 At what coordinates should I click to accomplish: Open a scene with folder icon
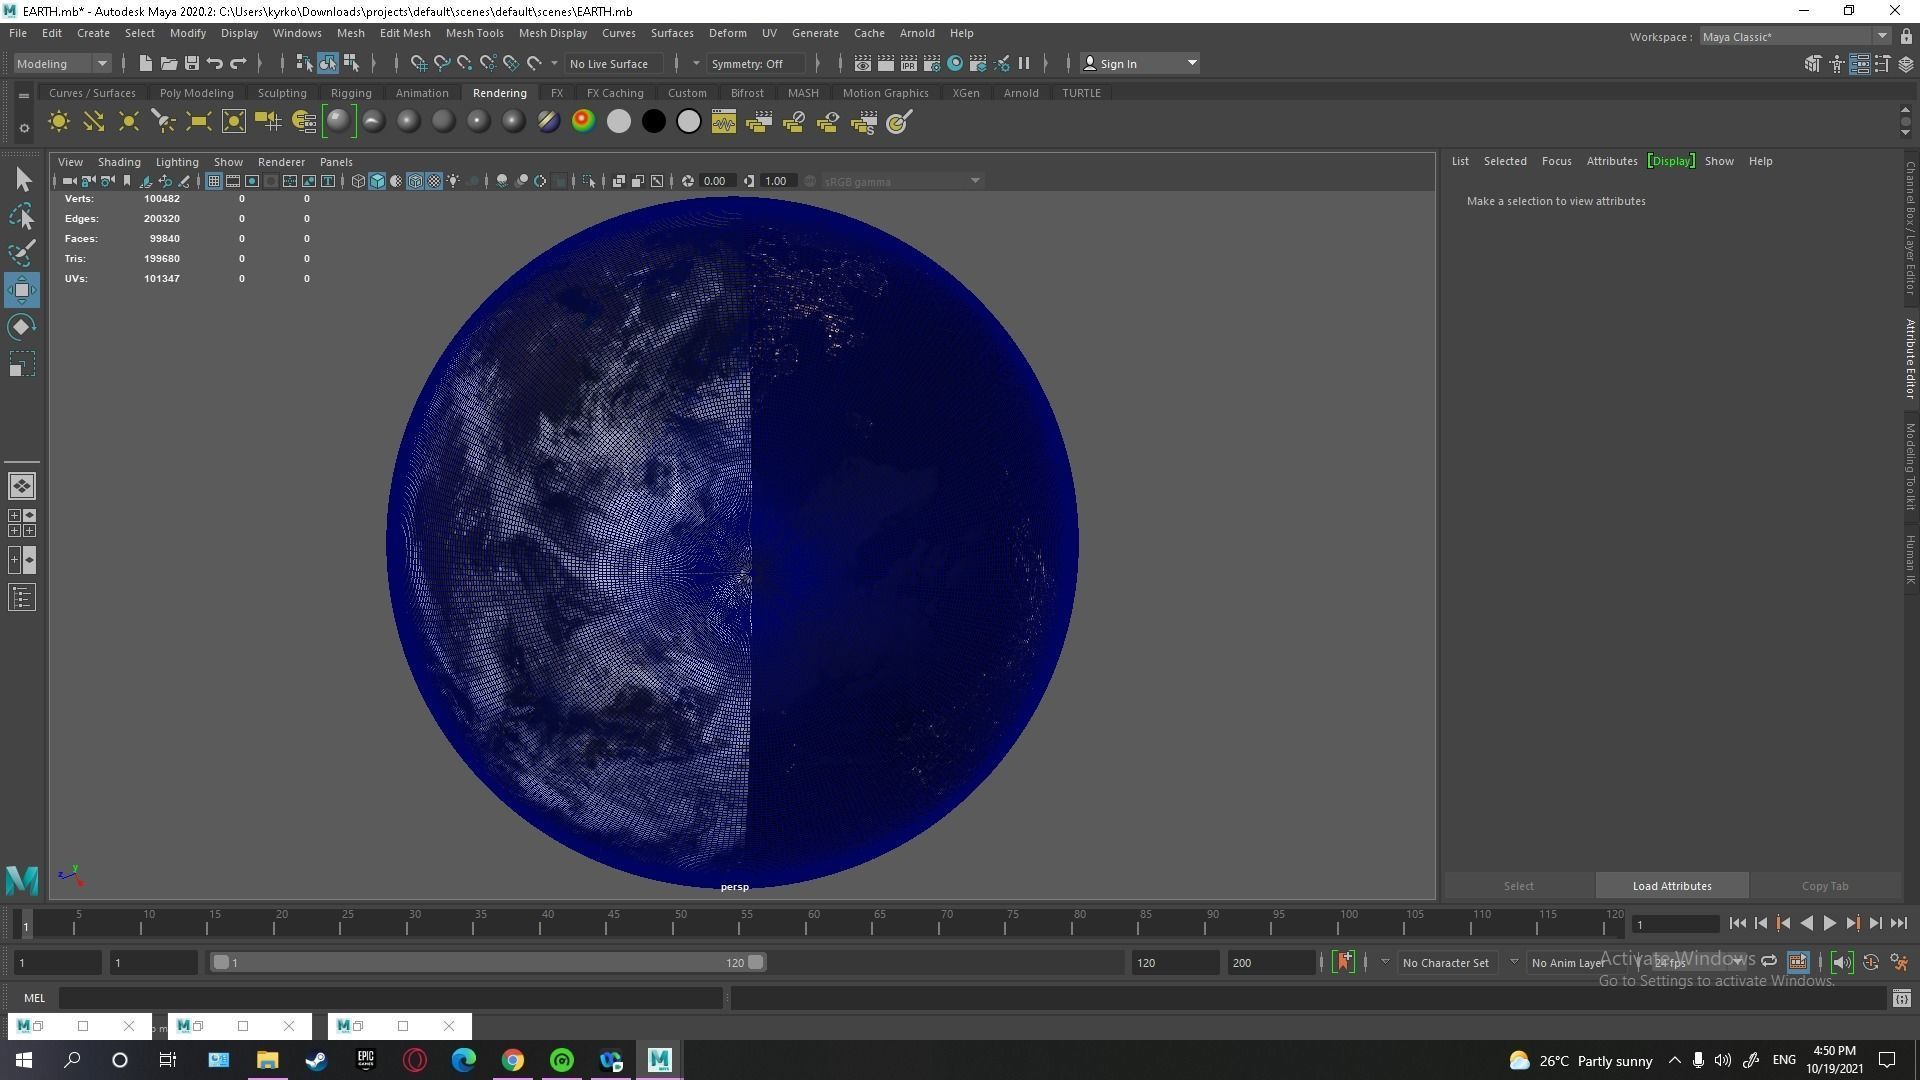click(x=169, y=63)
